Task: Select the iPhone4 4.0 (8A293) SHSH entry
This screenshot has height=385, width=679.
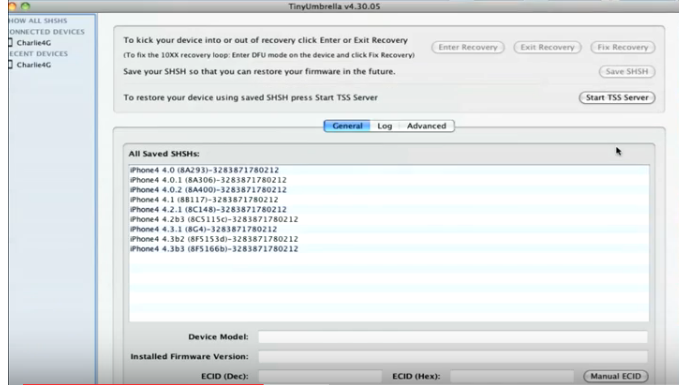Action: point(389,170)
